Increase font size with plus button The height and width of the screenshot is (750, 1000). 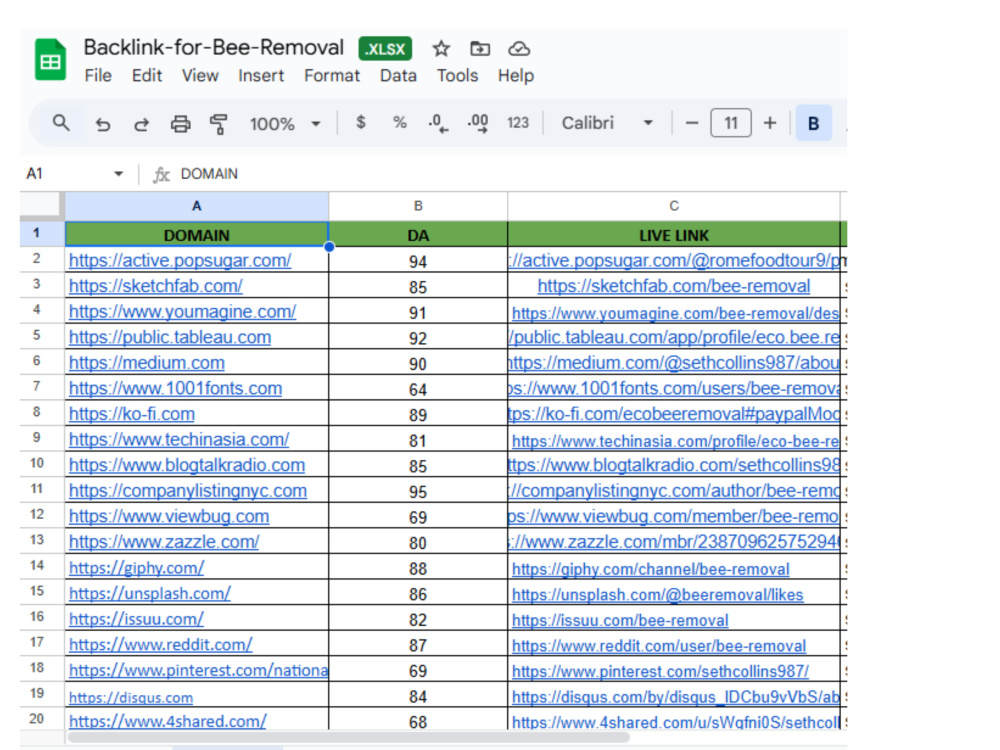tap(770, 122)
